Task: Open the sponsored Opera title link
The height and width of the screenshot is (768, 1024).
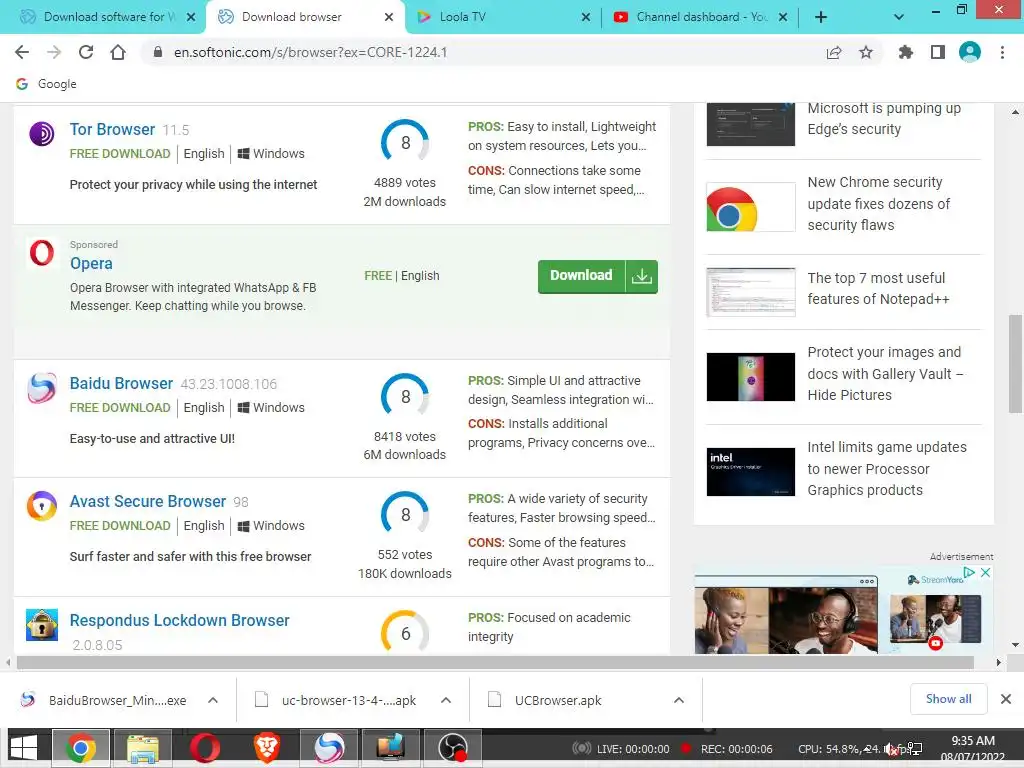Action: (x=91, y=263)
